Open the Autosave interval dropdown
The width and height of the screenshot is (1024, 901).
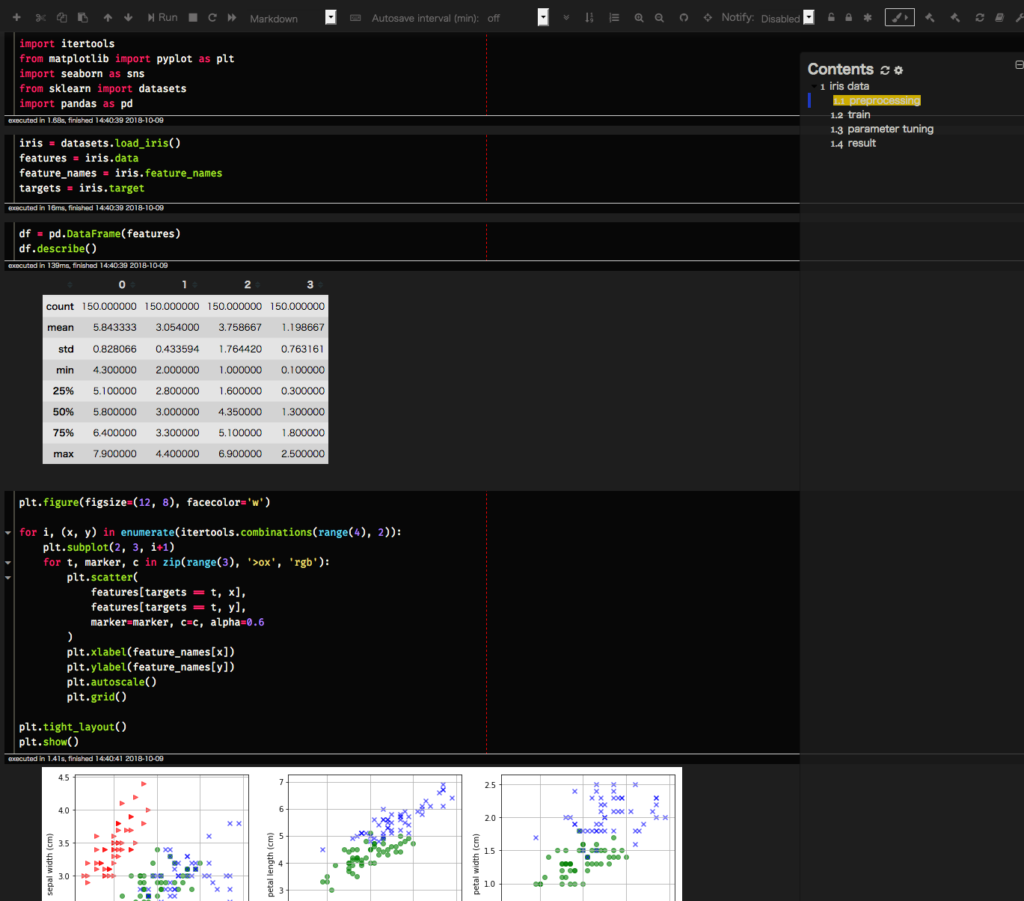517,18
